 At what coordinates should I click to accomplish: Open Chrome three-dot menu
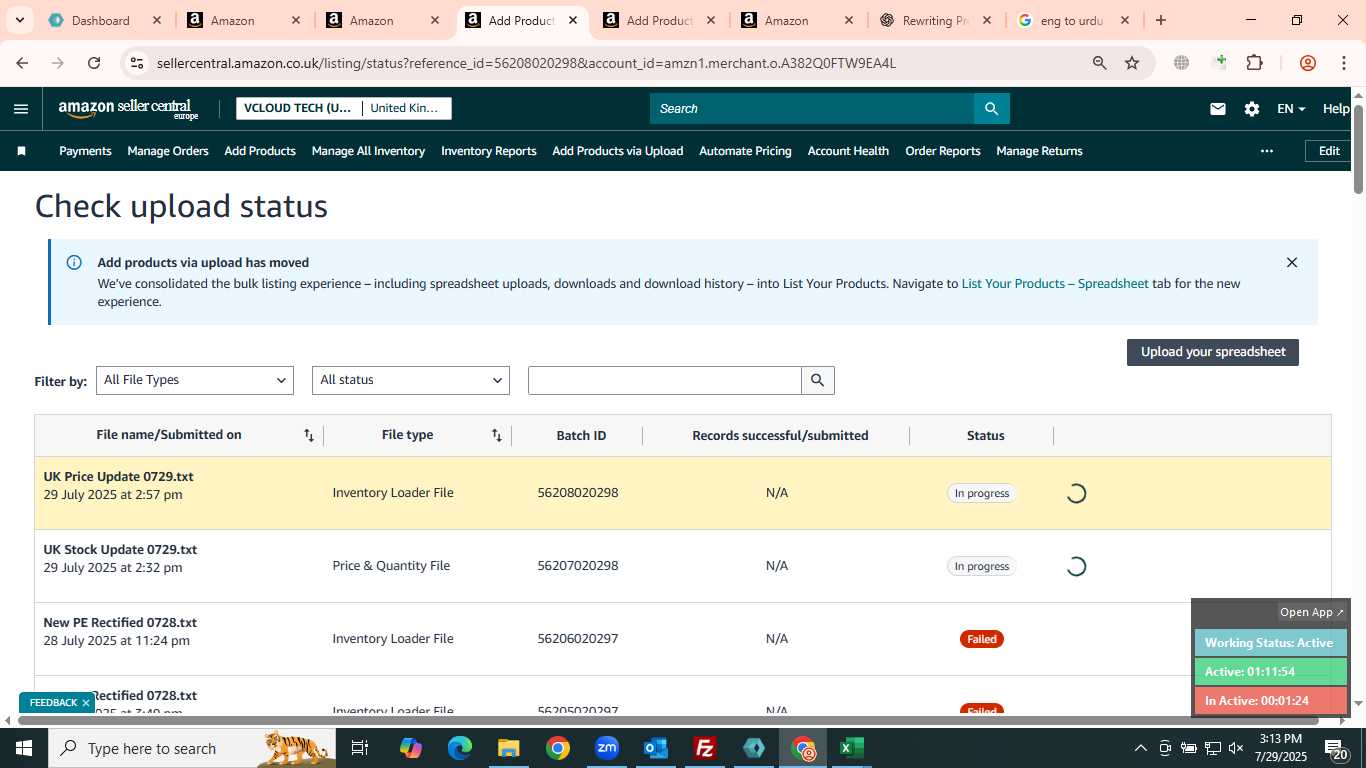pyautogui.click(x=1343, y=63)
